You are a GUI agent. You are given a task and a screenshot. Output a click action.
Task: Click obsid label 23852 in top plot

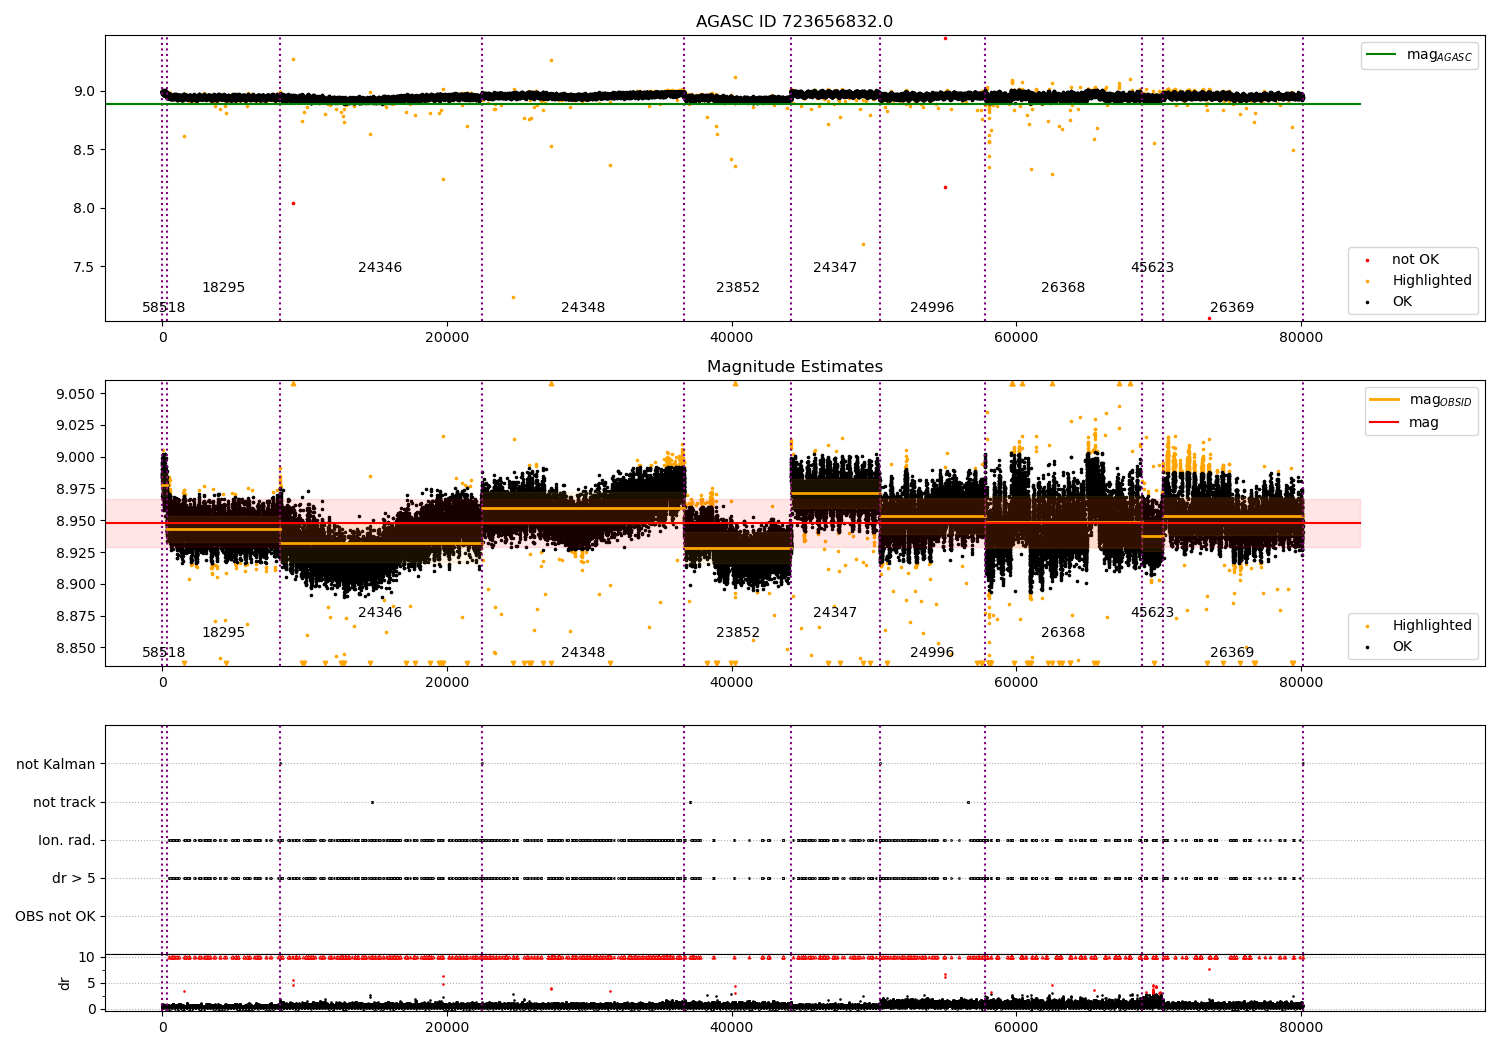[738, 288]
